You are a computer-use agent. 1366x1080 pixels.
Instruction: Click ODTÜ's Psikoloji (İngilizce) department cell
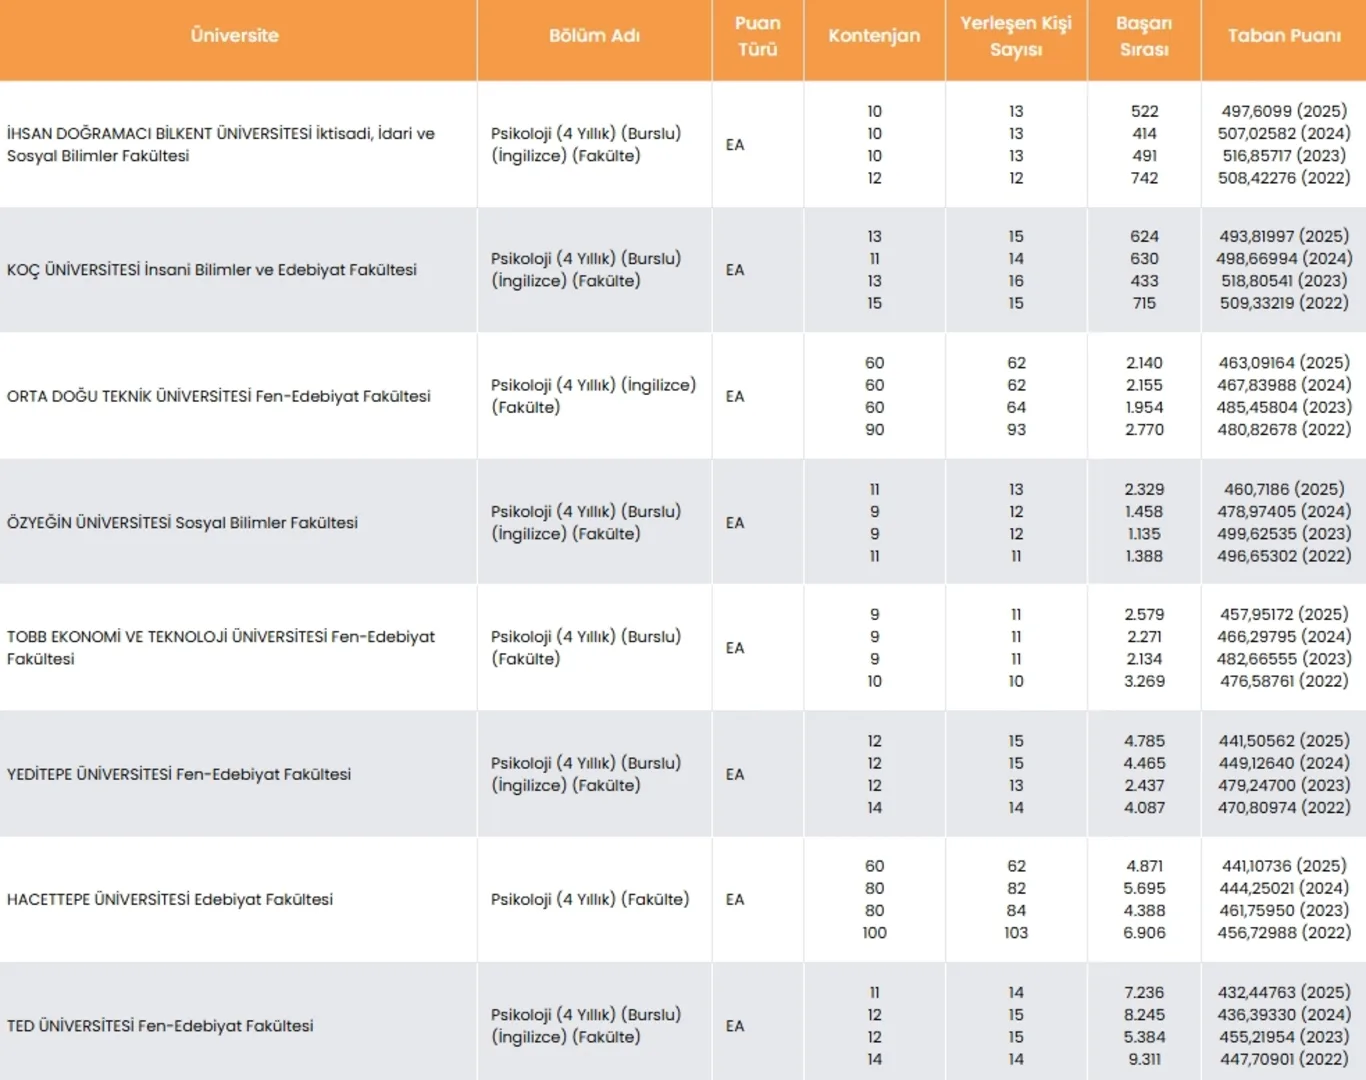click(x=593, y=396)
